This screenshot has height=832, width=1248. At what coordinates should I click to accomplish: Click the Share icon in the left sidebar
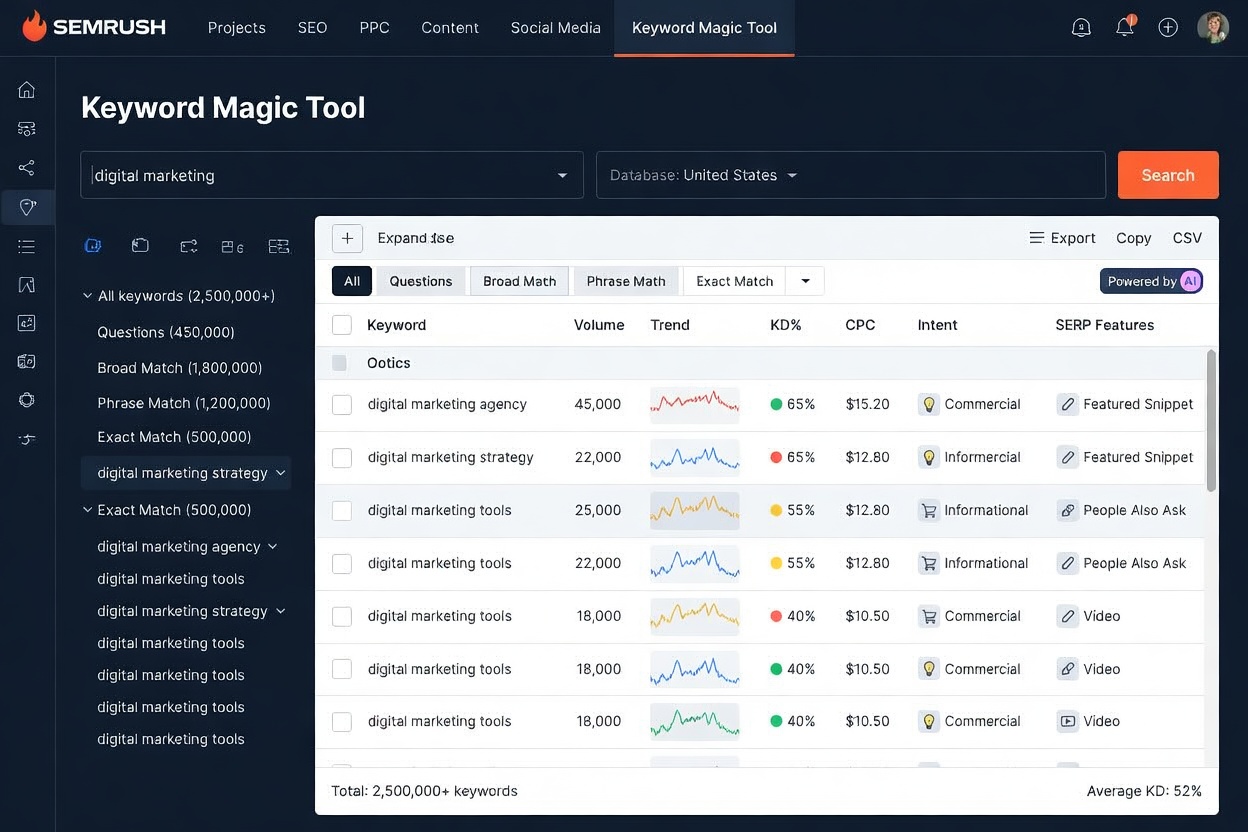(x=26, y=167)
